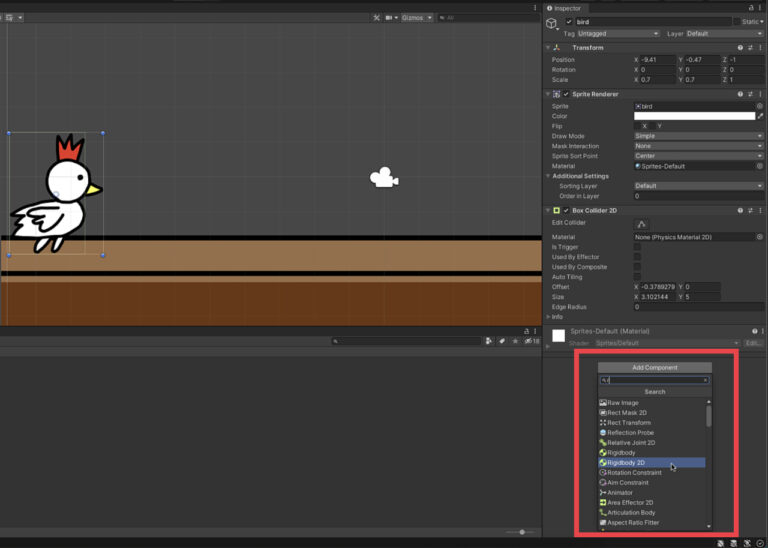Image resolution: width=768 pixels, height=548 pixels.
Task: Click the white Color swatch
Action: click(x=695, y=116)
